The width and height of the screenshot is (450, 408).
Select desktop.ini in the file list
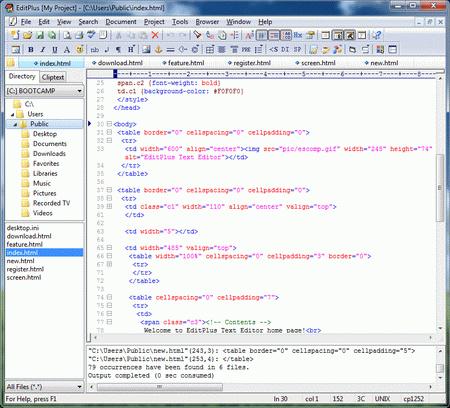coord(23,228)
